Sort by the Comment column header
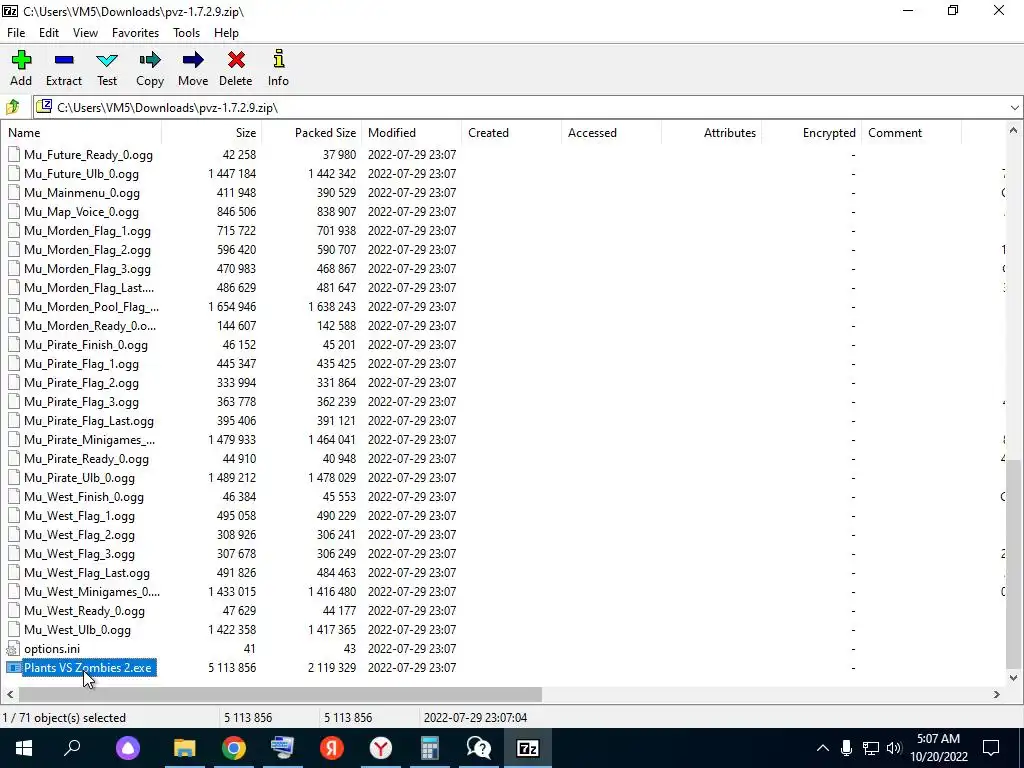Image resolution: width=1024 pixels, height=768 pixels. (912, 133)
